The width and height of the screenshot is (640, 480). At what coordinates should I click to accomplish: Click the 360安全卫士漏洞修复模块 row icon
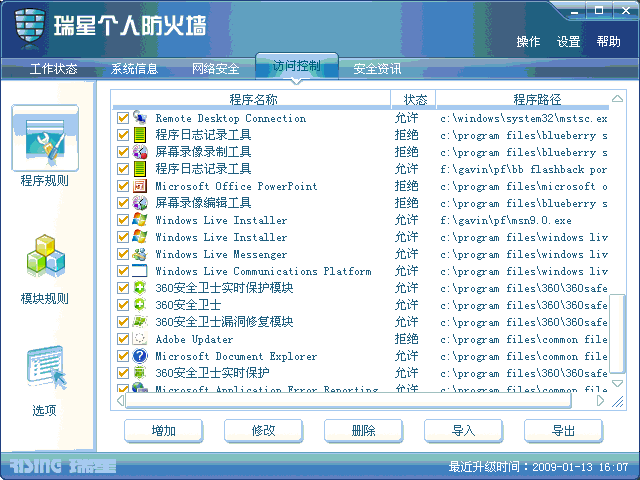tap(140, 322)
